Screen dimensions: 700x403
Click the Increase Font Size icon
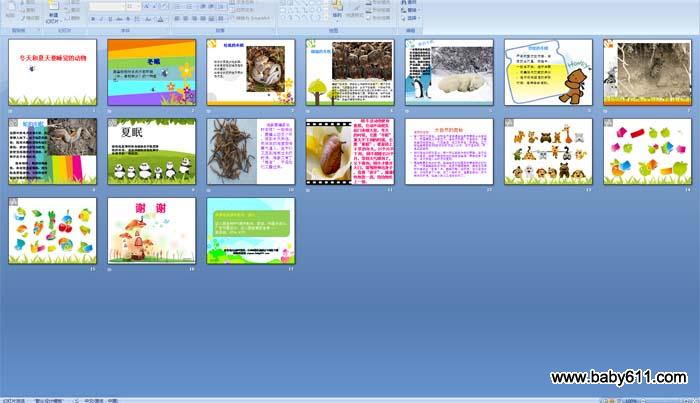point(146,6)
